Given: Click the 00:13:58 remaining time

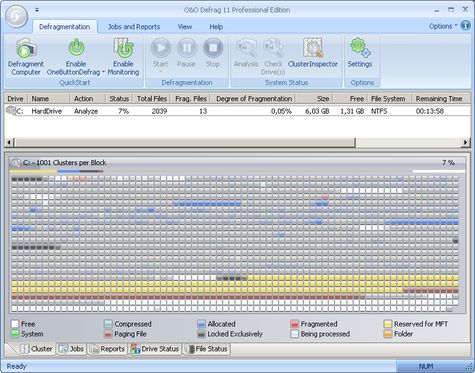Looking at the screenshot, I should point(430,111).
